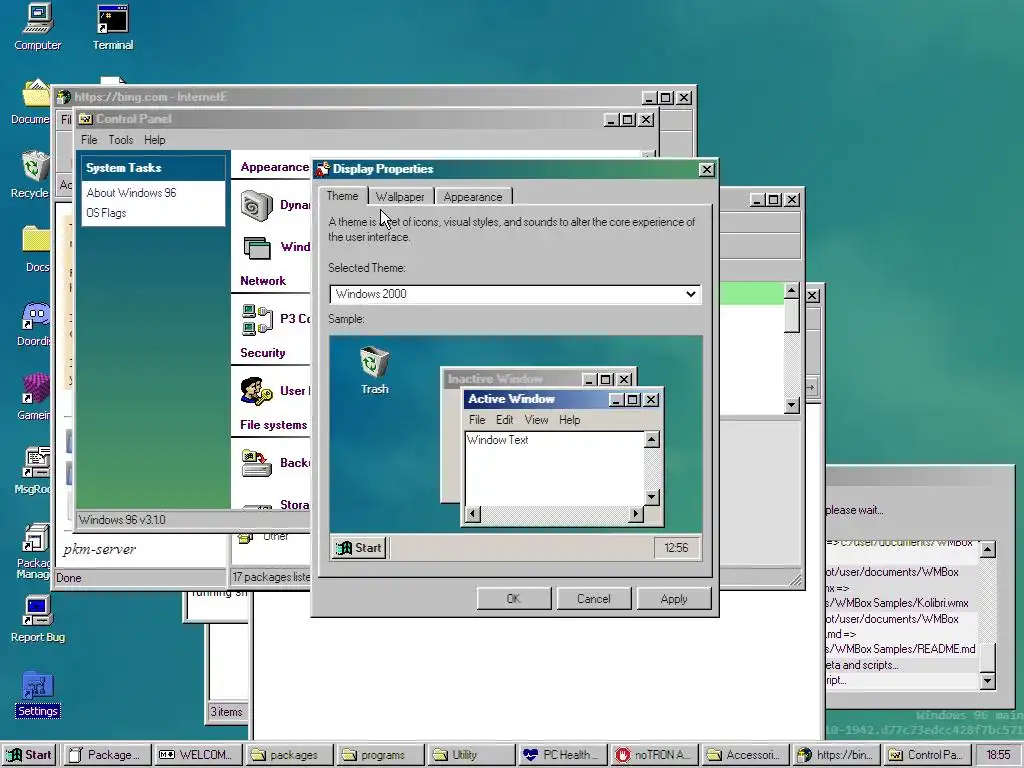
Task: Switch to the Package taskbar item
Action: [106, 755]
